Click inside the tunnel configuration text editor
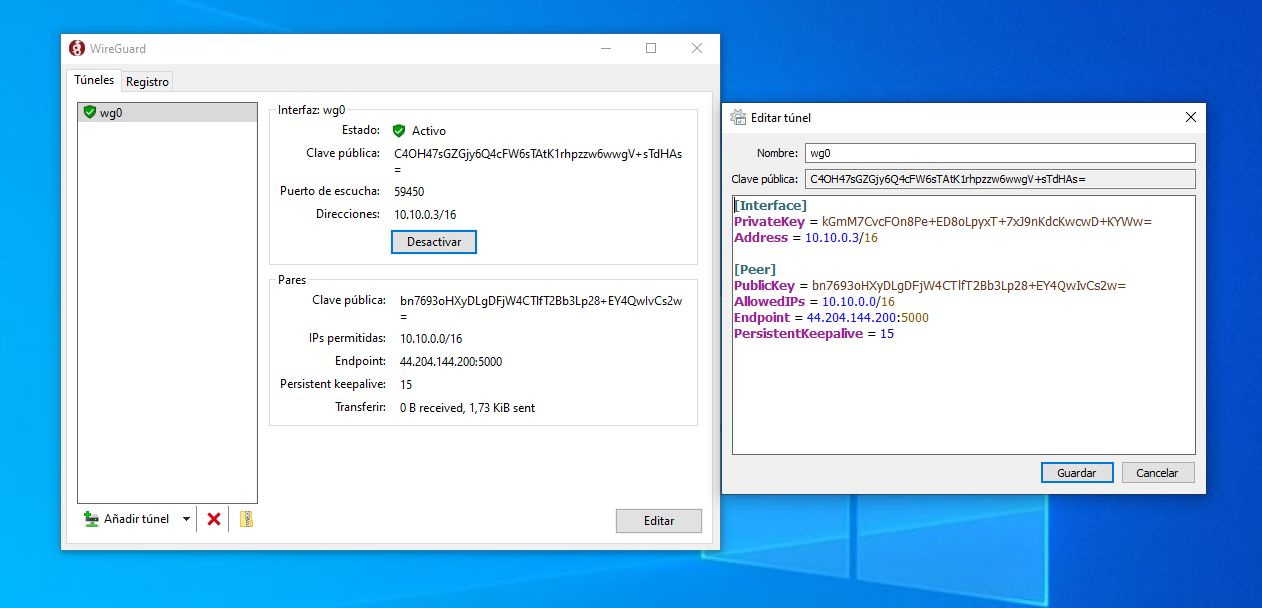 pos(964,325)
